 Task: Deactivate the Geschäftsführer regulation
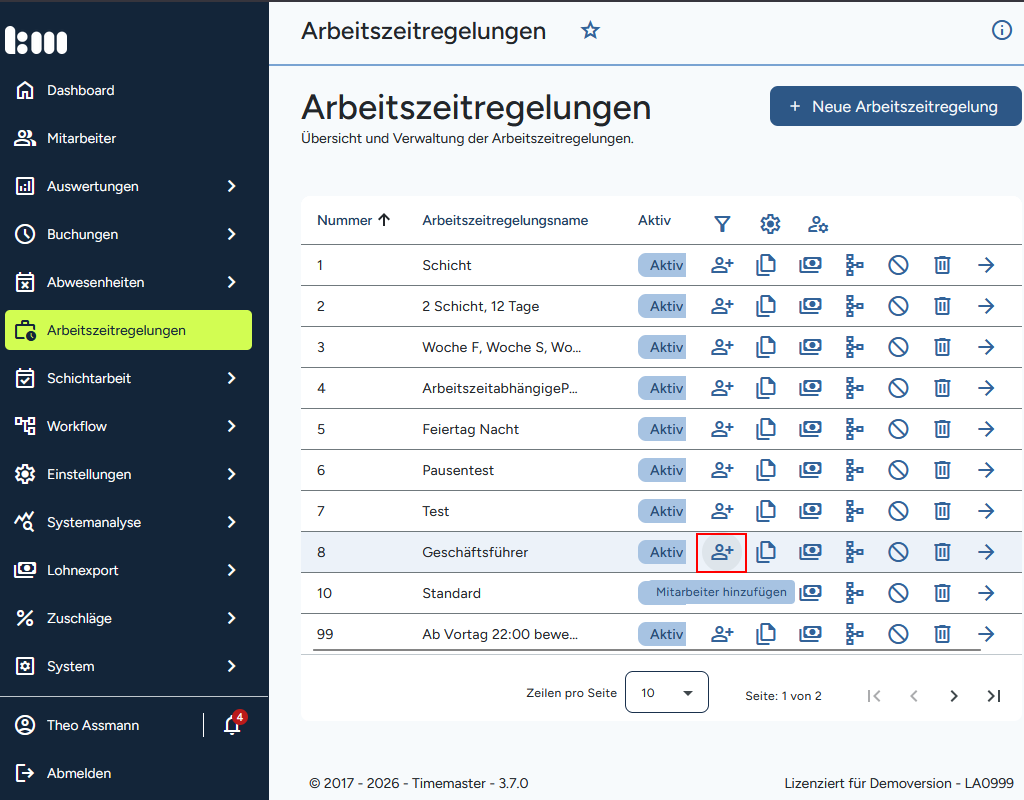click(898, 552)
